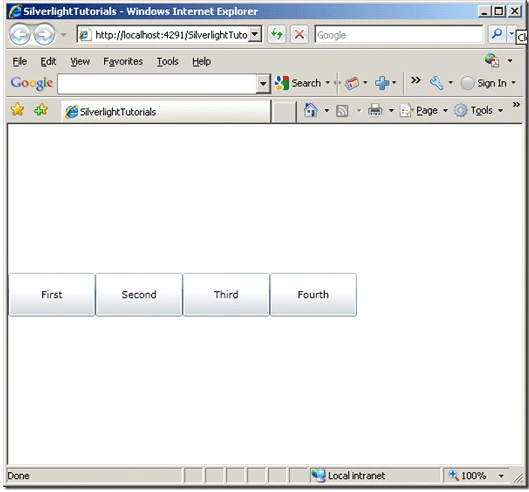
Task: Click the Second button
Action: 139,295
